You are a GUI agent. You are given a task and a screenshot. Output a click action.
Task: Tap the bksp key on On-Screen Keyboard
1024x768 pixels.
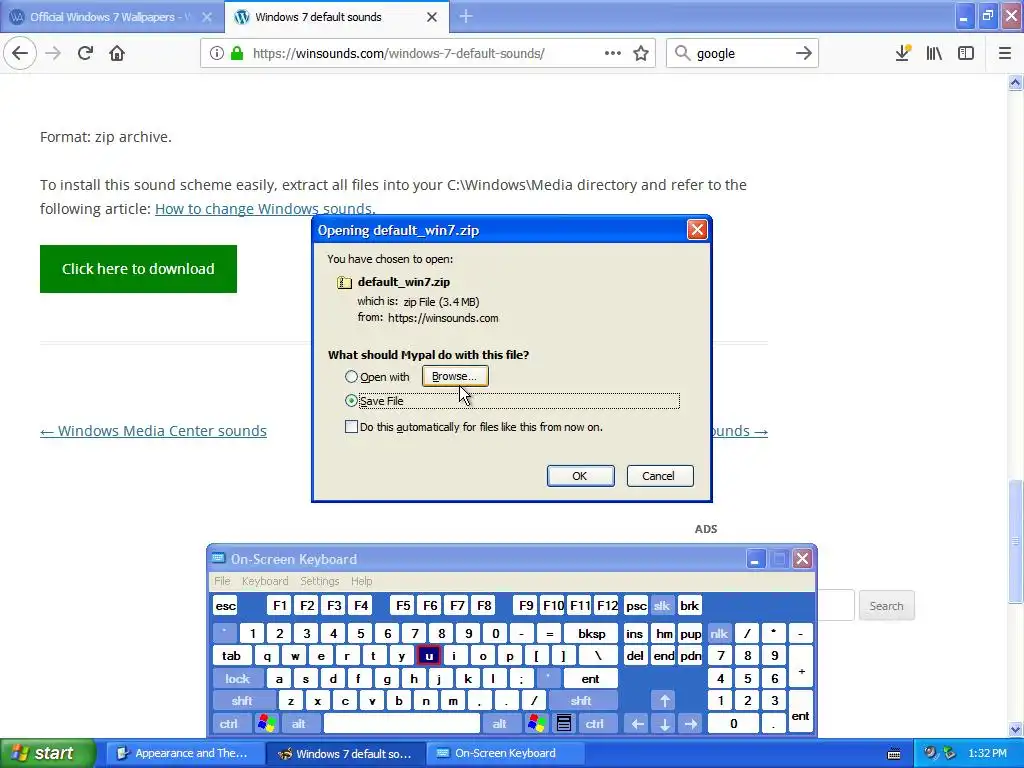click(592, 633)
